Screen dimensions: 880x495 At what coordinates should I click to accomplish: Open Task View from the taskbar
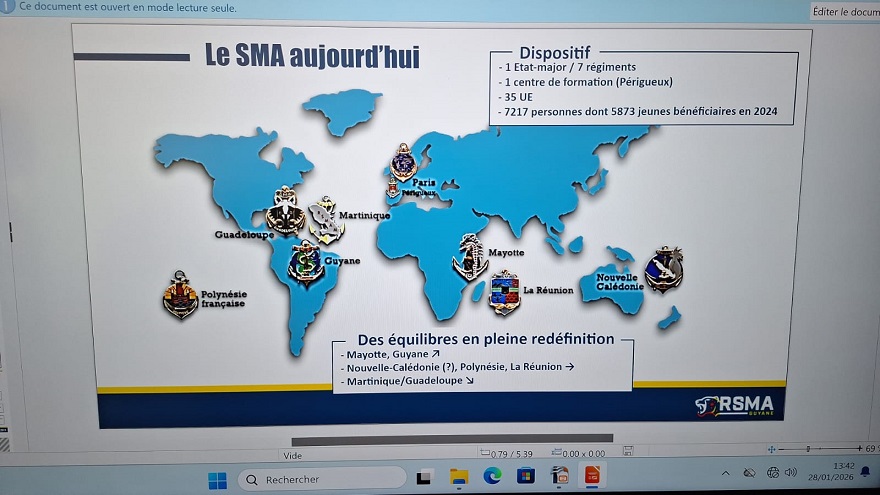pyautogui.click(x=424, y=478)
